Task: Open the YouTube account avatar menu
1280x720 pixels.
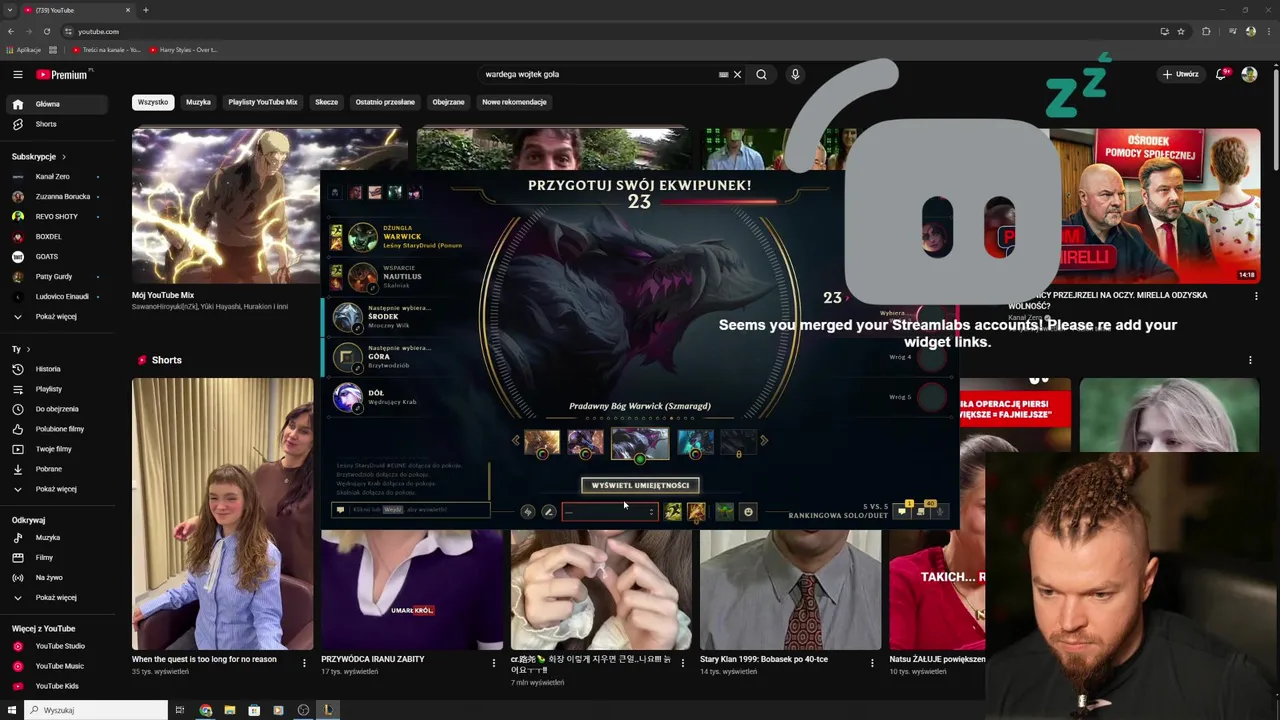Action: tap(1249, 74)
